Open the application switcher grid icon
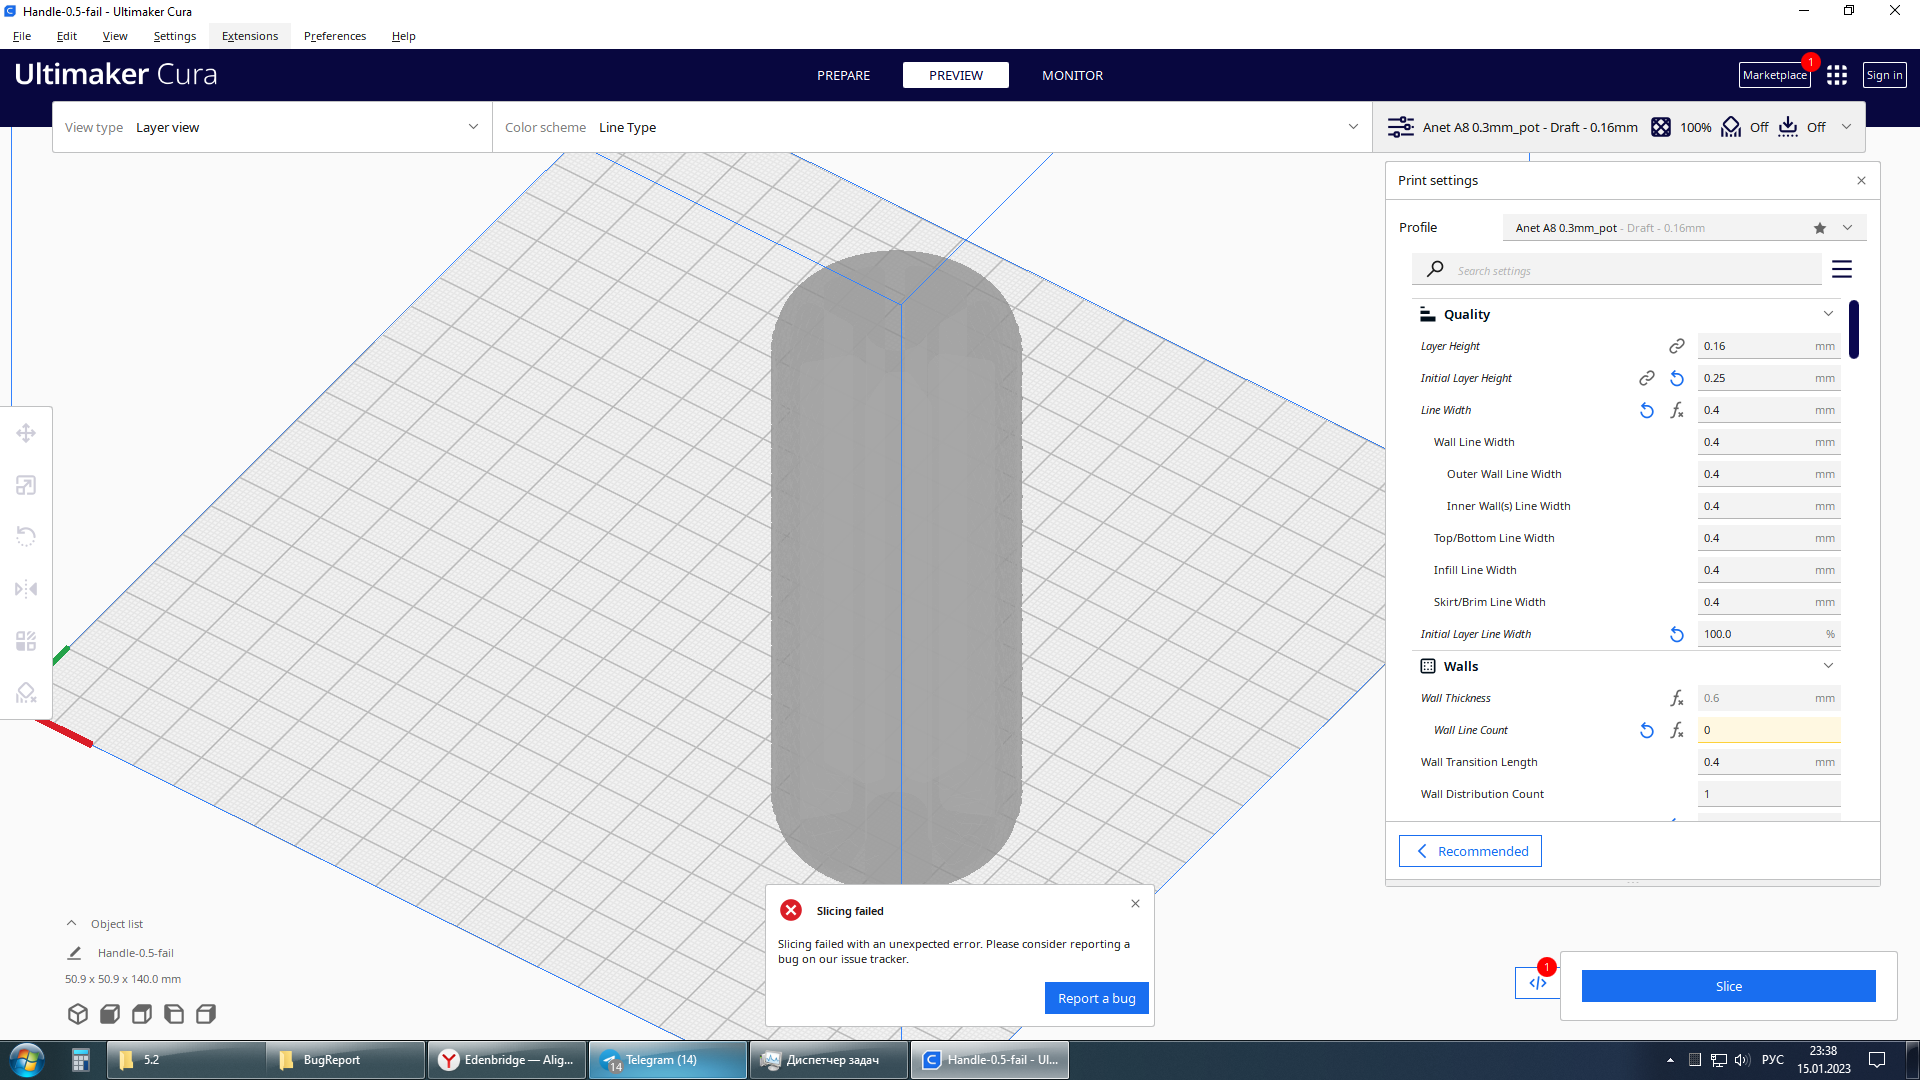The height and width of the screenshot is (1080, 1920). click(1837, 75)
